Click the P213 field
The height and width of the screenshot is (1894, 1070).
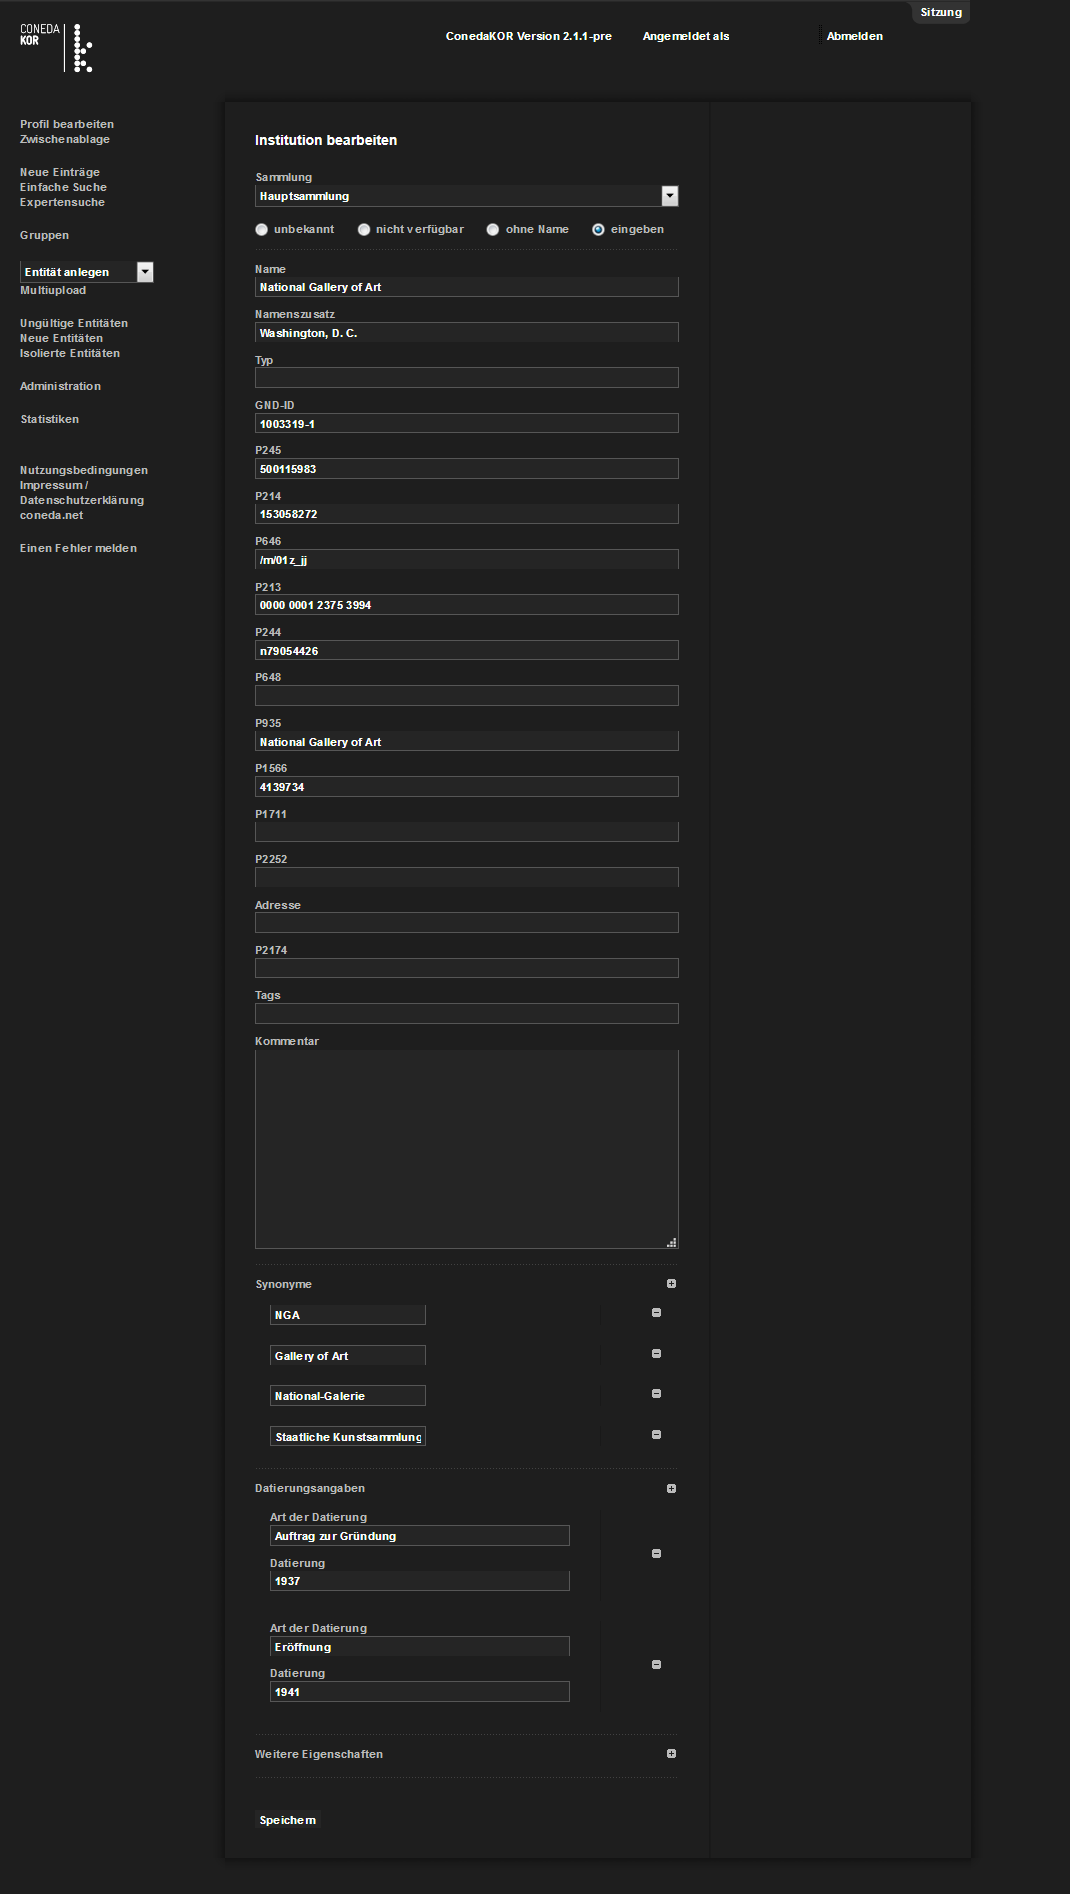tap(467, 605)
